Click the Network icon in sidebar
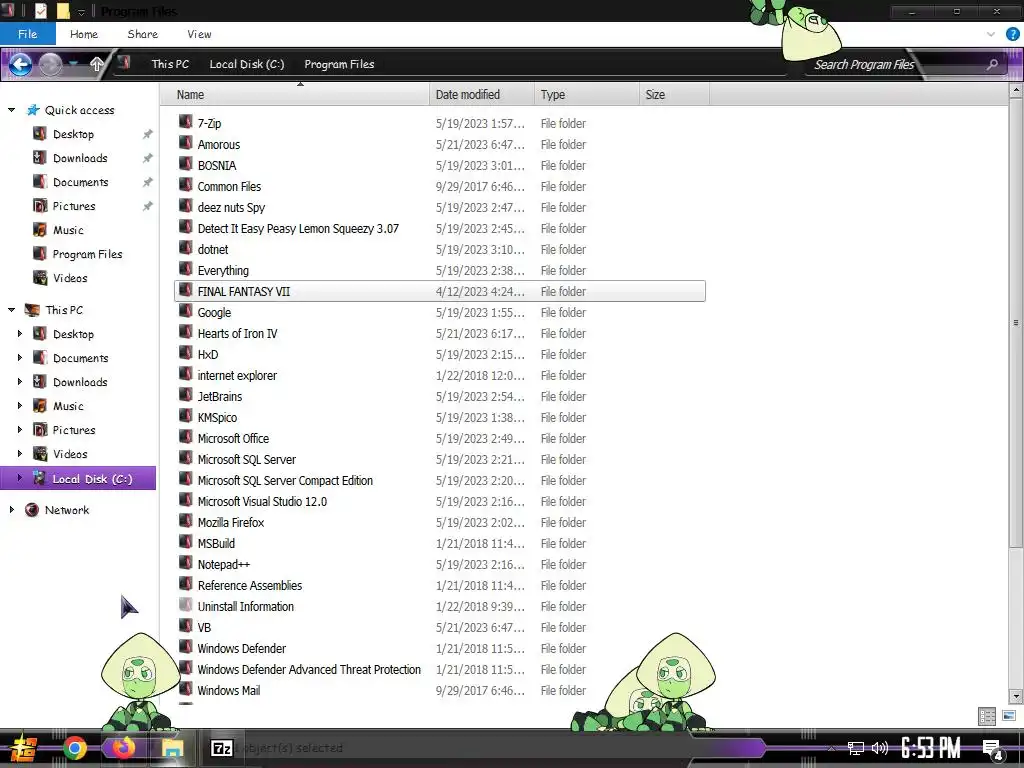Viewport: 1024px width, 768px height. [31, 510]
